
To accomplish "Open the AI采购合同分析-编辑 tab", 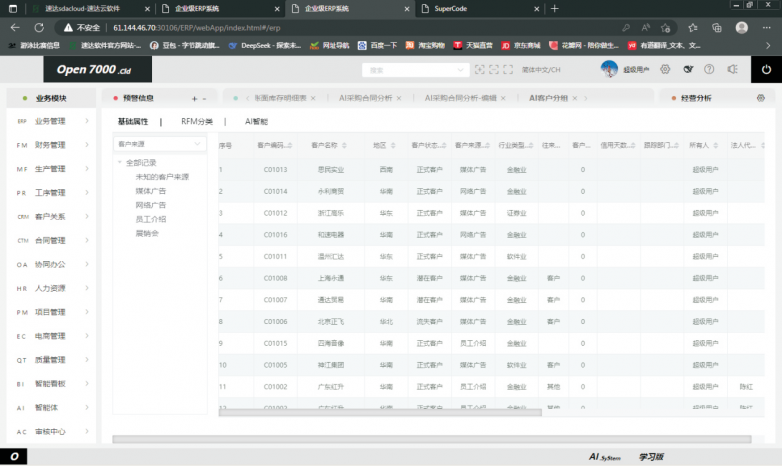I will point(460,98).
